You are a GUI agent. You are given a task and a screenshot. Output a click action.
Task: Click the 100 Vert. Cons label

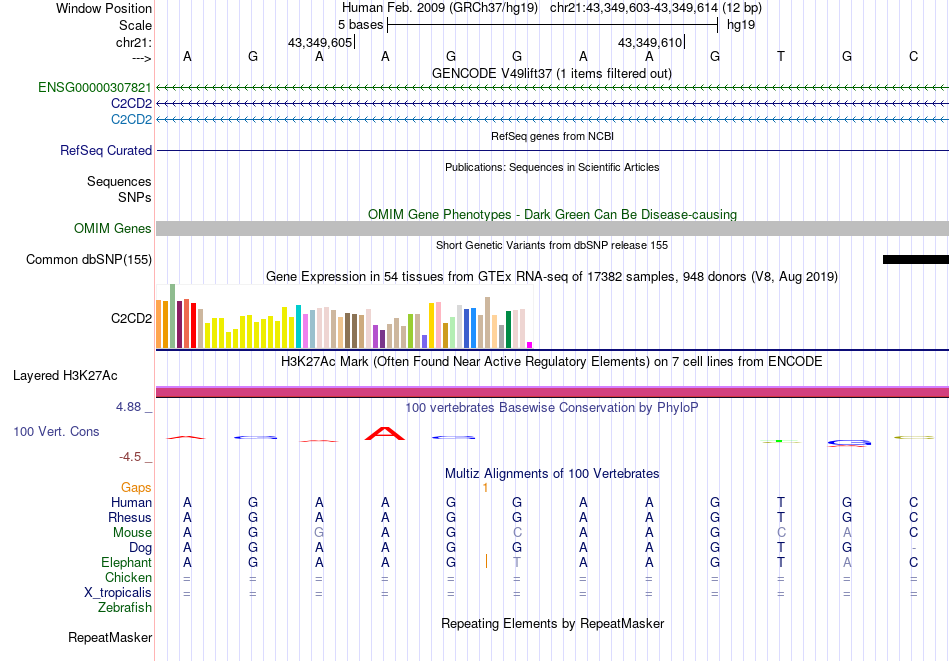(x=56, y=431)
